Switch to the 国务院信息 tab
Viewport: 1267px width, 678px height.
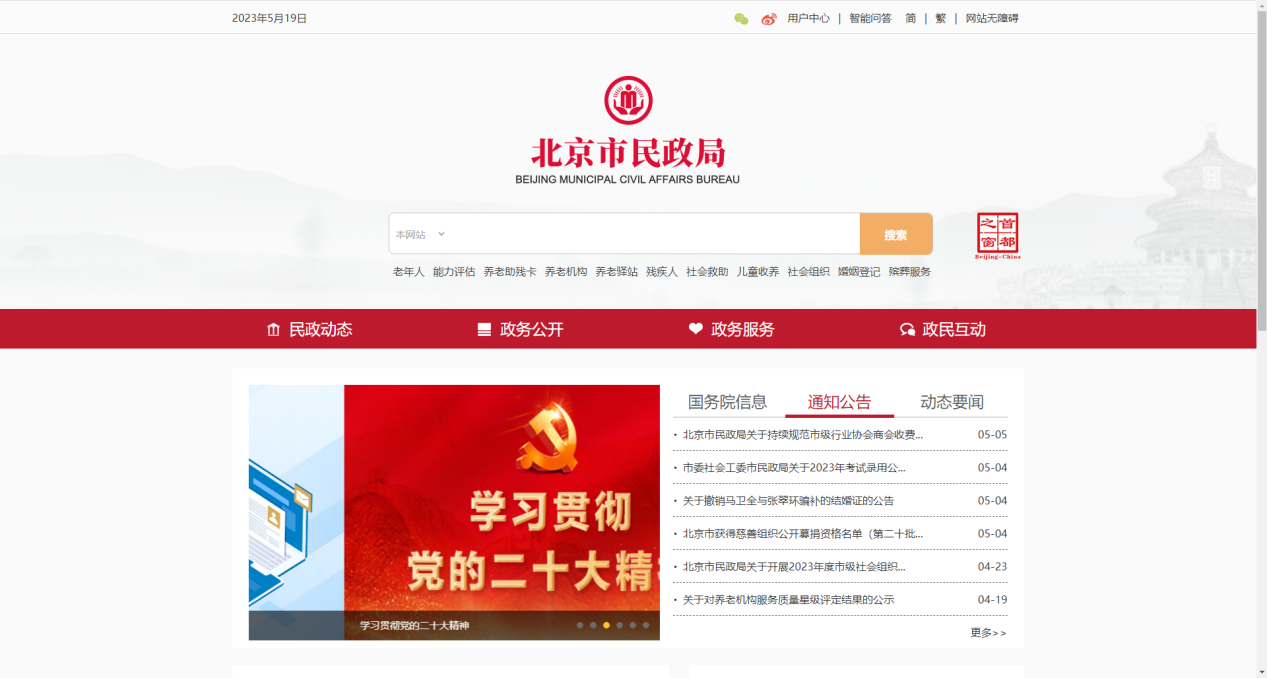point(729,401)
